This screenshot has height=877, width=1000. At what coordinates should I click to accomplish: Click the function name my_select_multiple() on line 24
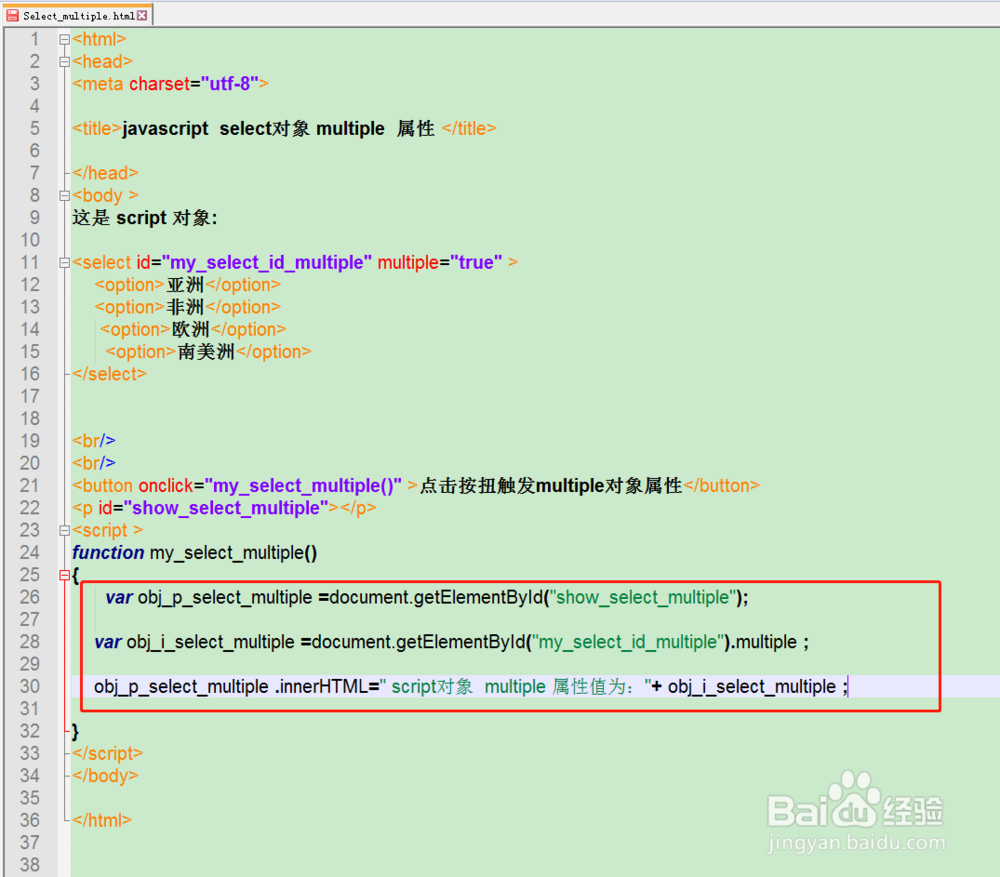(x=233, y=553)
